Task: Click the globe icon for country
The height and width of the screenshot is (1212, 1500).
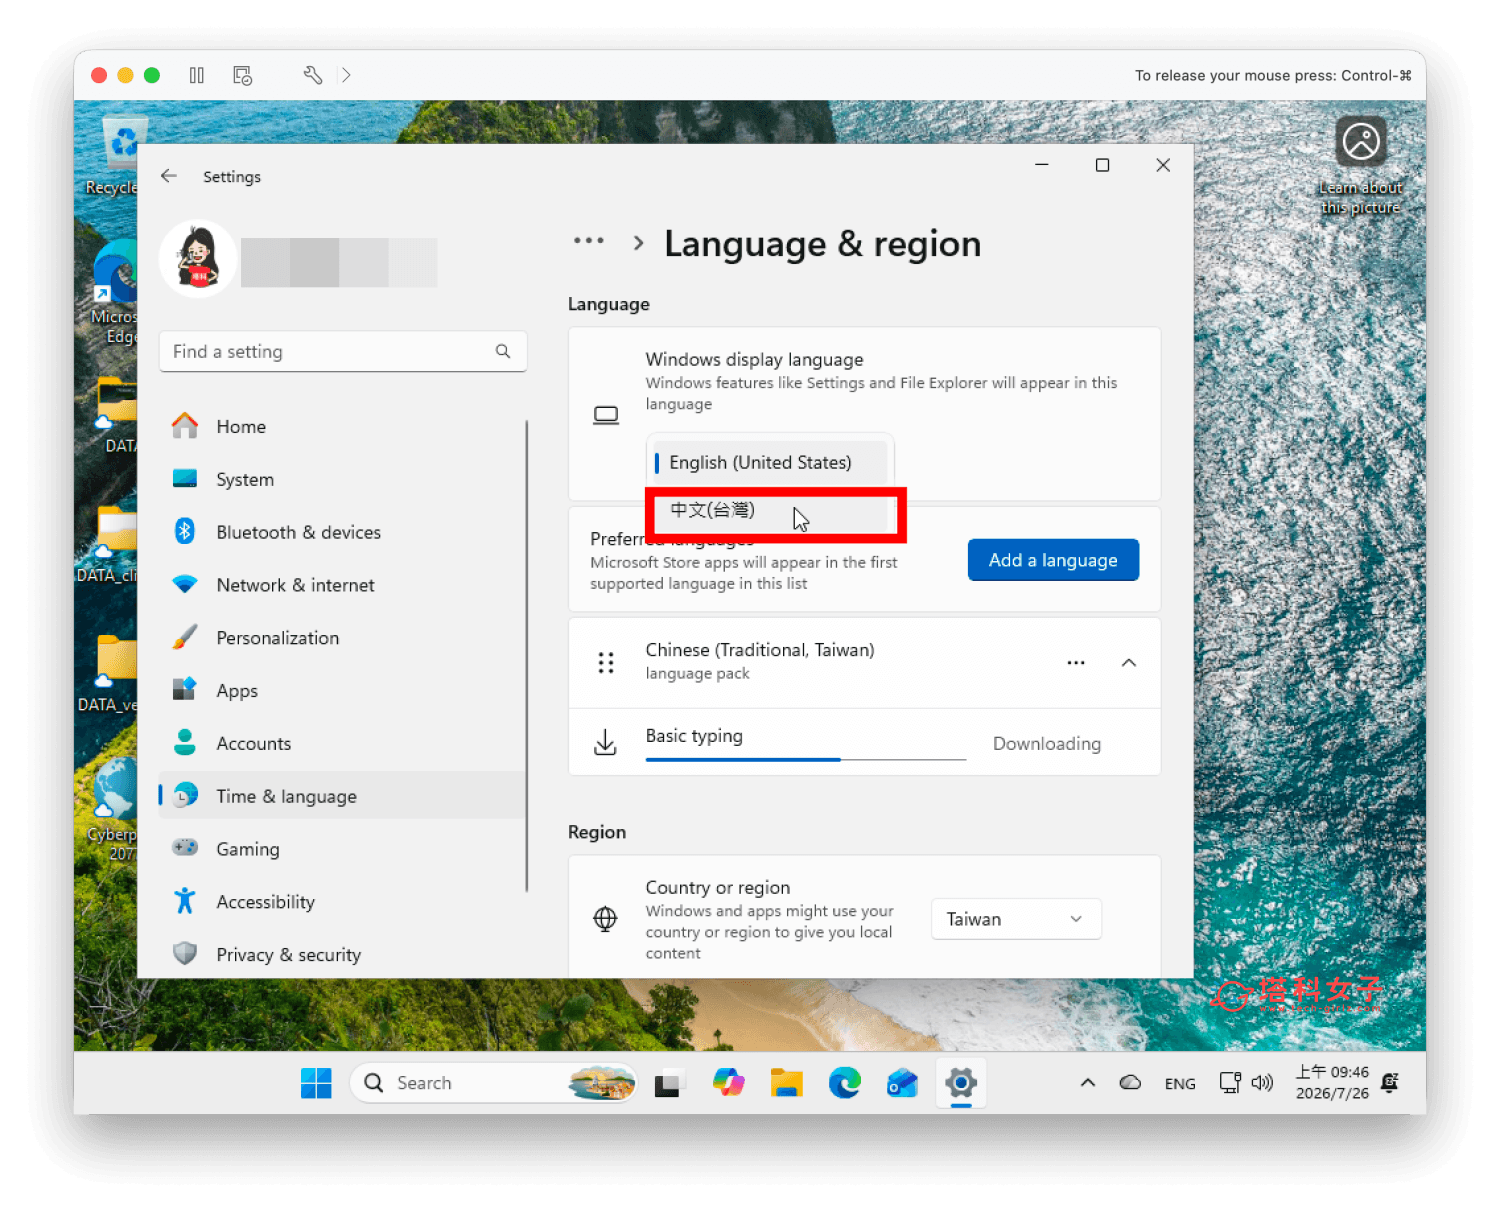Action: pos(605,918)
